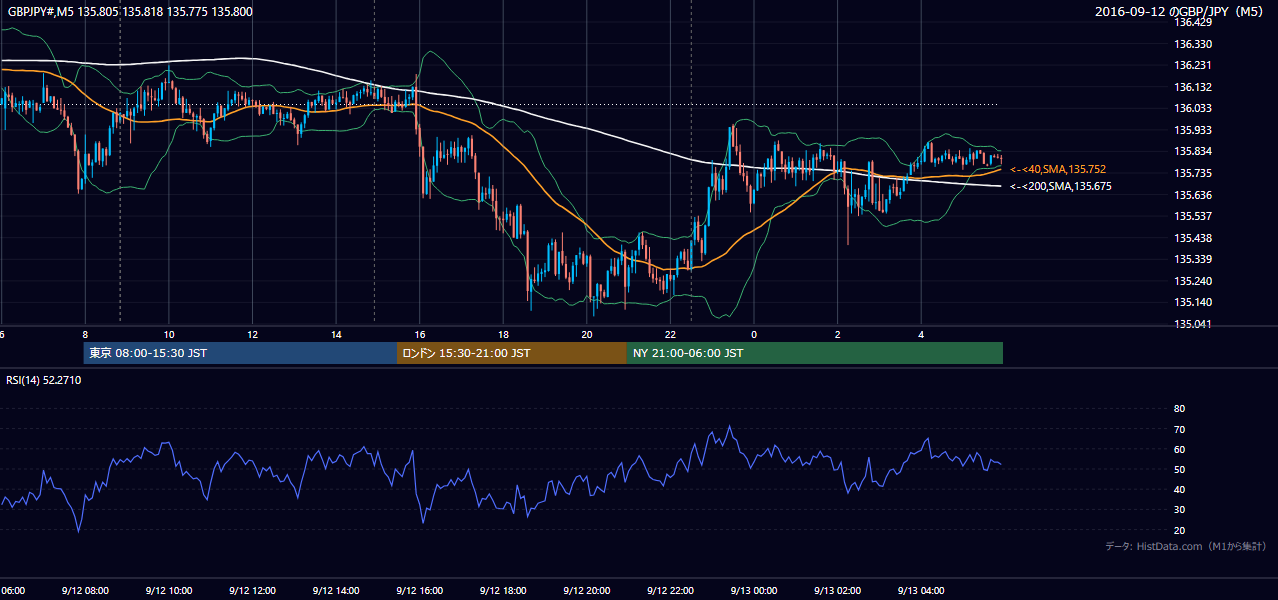Click the 9/12 14:00 timestamp on the bottom axis
Viewport: 1278px width, 600px height.
tap(335, 590)
